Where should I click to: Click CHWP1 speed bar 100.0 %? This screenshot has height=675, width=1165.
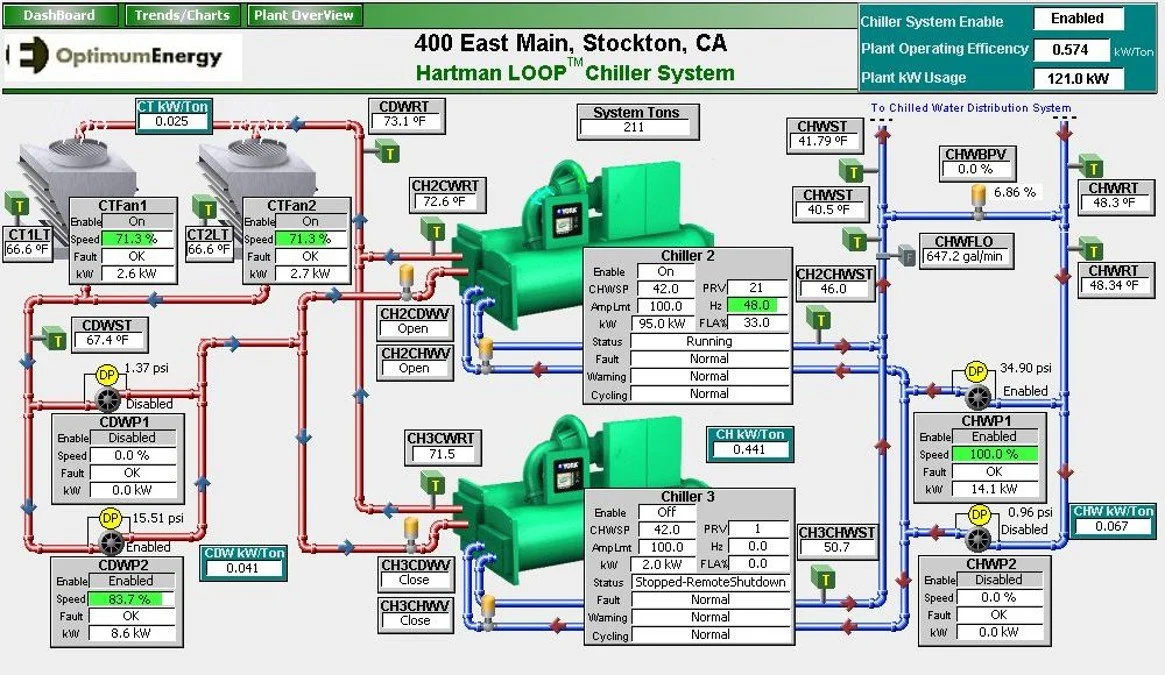click(994, 453)
